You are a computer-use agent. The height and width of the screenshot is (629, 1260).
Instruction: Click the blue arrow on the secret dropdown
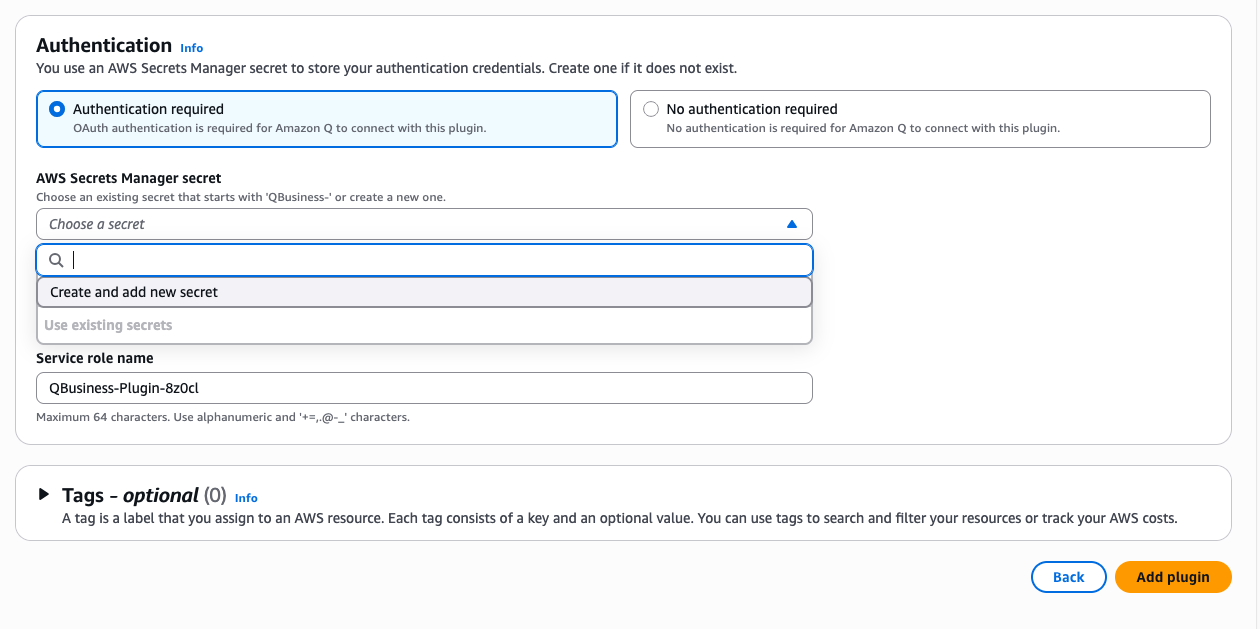[x=792, y=224]
